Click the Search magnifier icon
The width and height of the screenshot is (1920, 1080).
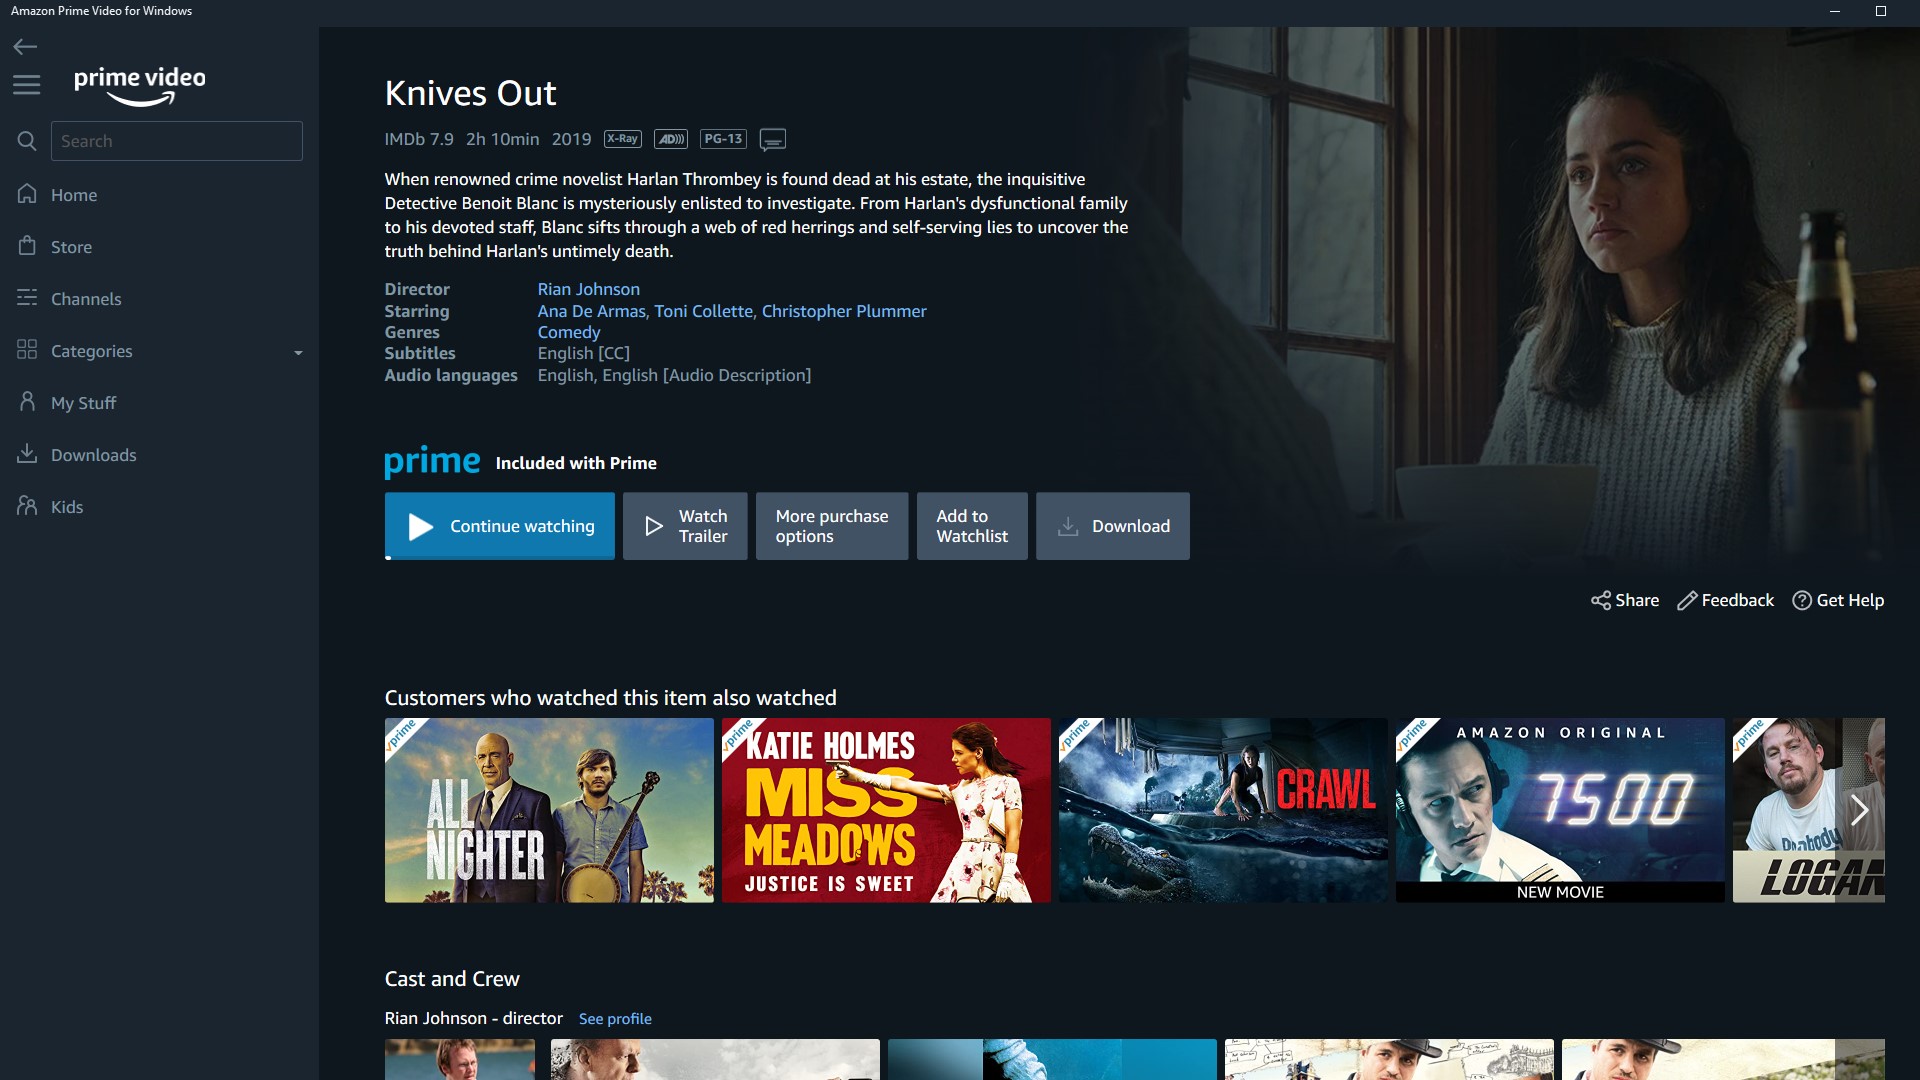pyautogui.click(x=26, y=141)
